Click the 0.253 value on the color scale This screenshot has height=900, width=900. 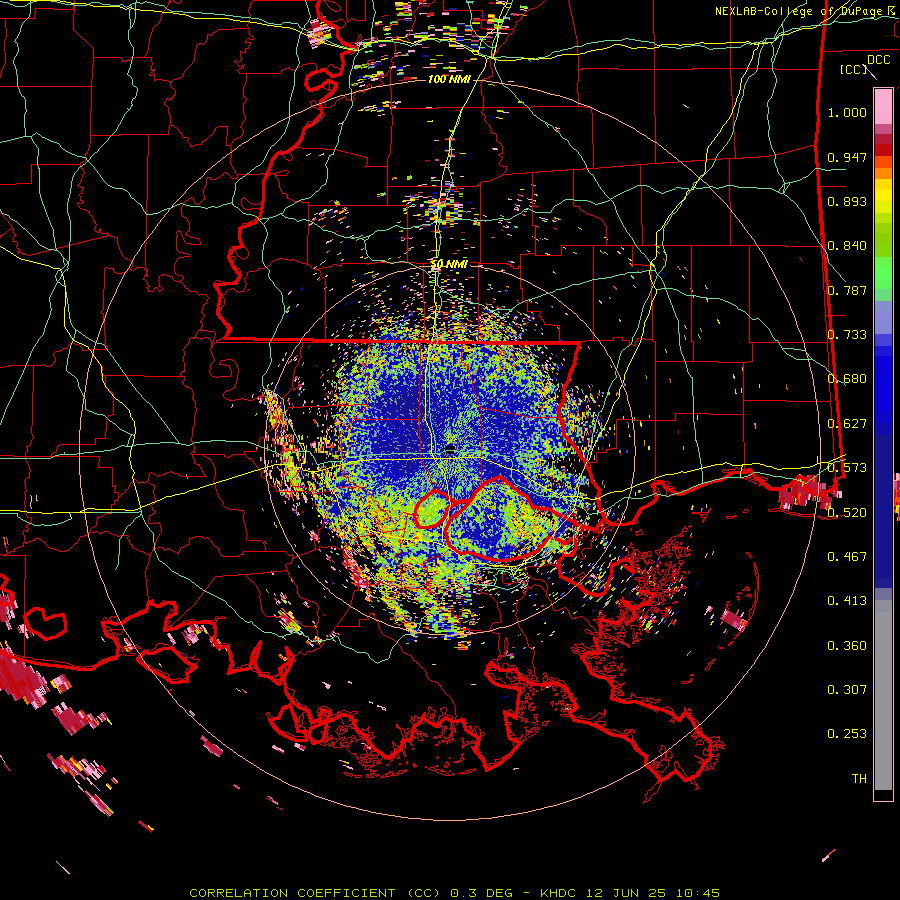(x=847, y=734)
